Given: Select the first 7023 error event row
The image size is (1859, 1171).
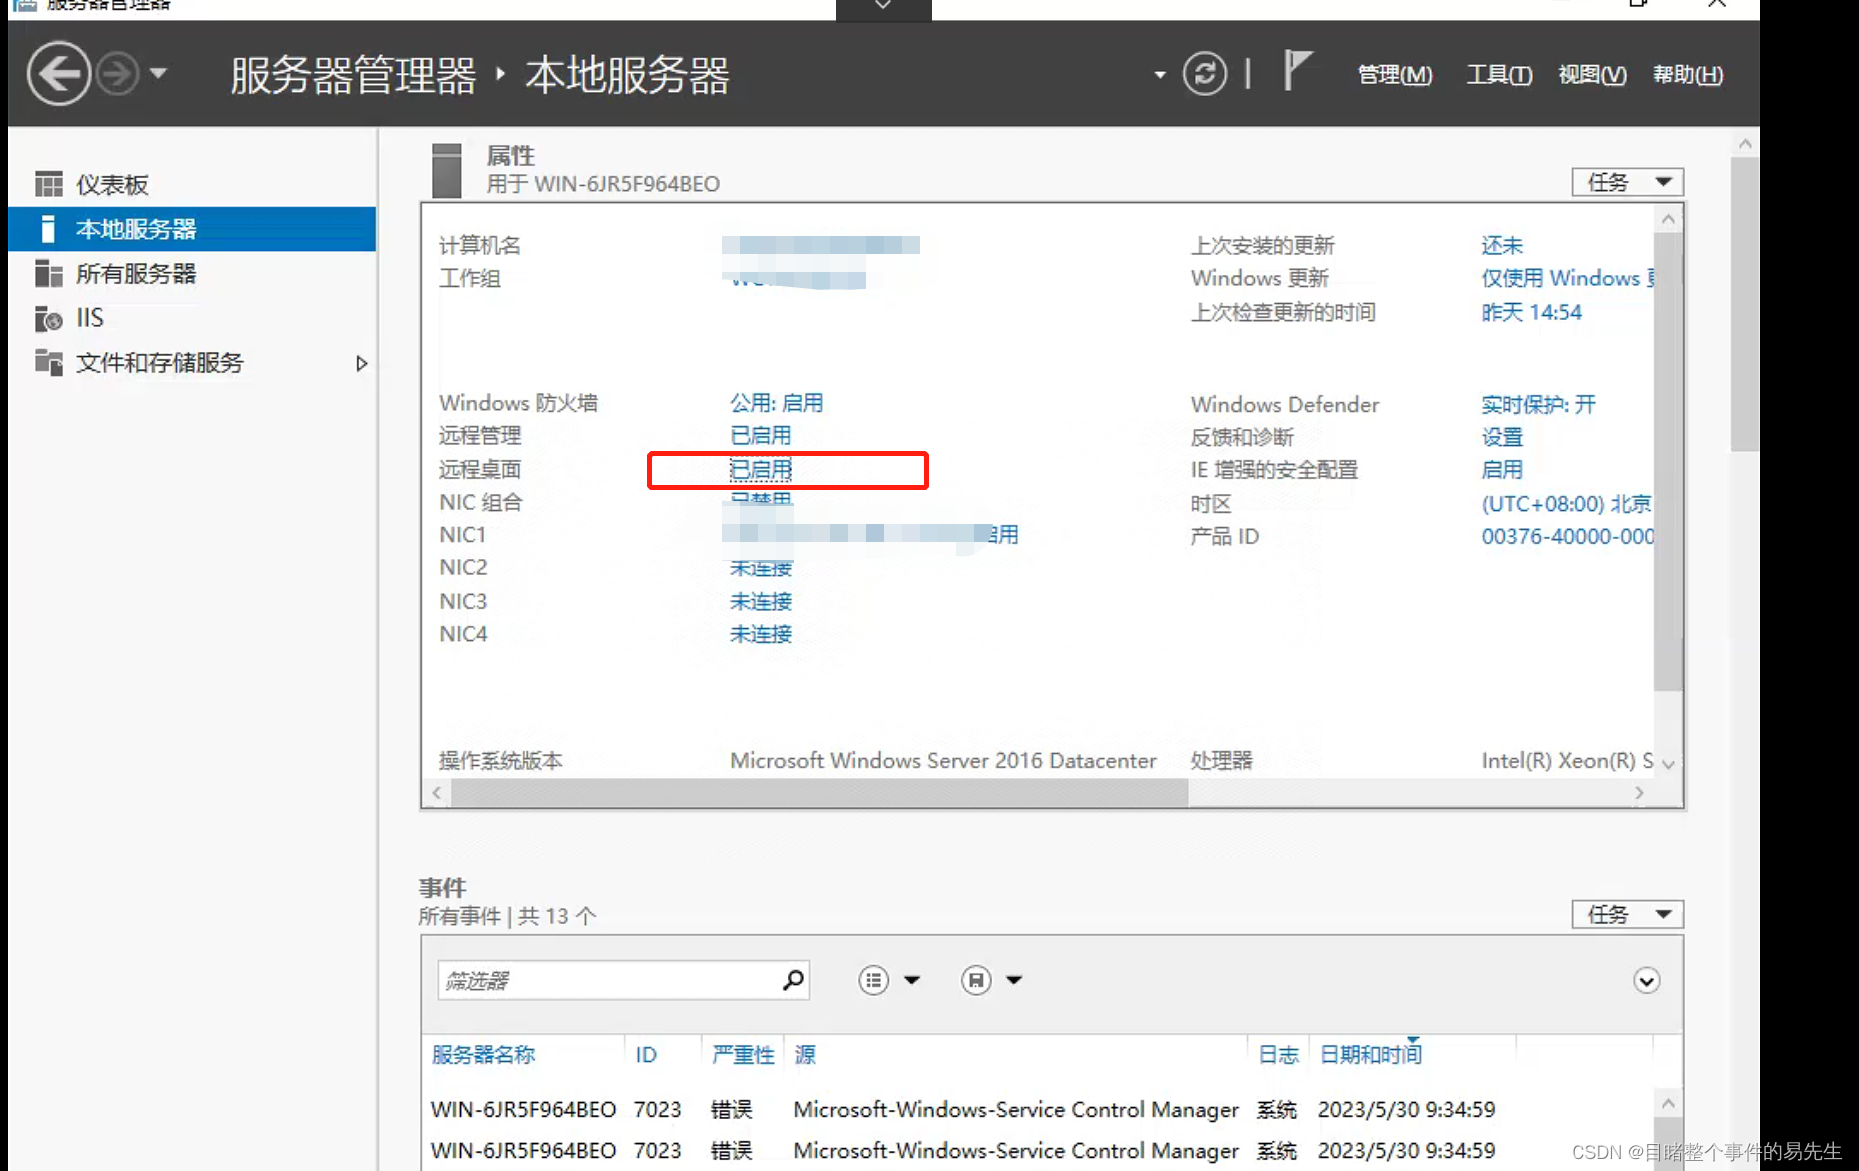Looking at the screenshot, I should click(1037, 1110).
